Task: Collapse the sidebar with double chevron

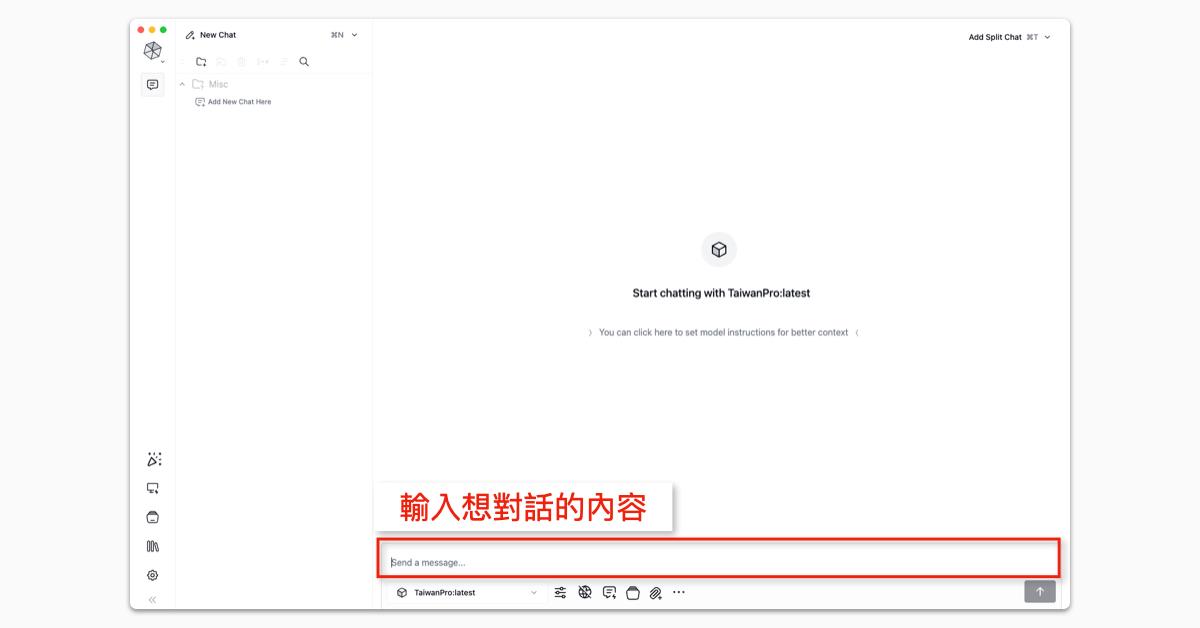Action: 153,600
